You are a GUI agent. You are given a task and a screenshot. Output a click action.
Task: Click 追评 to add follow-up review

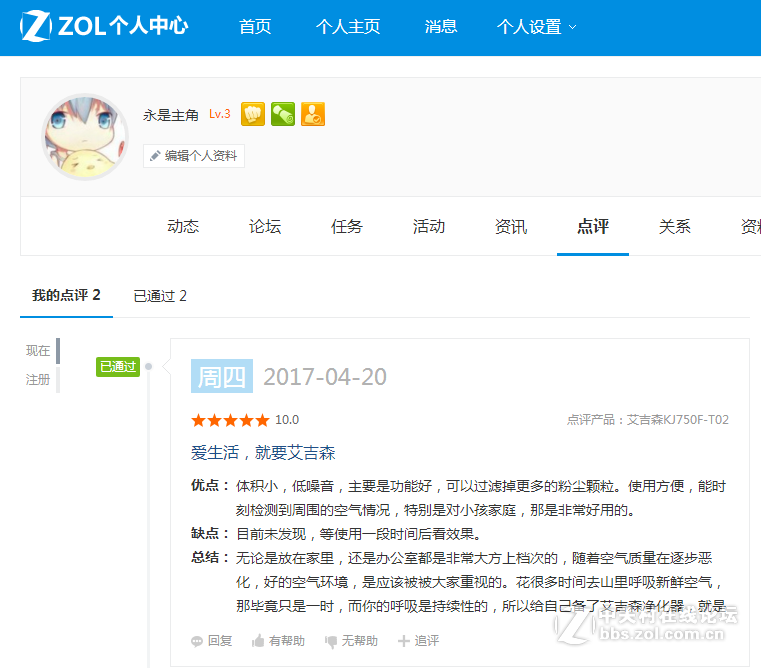tap(427, 641)
